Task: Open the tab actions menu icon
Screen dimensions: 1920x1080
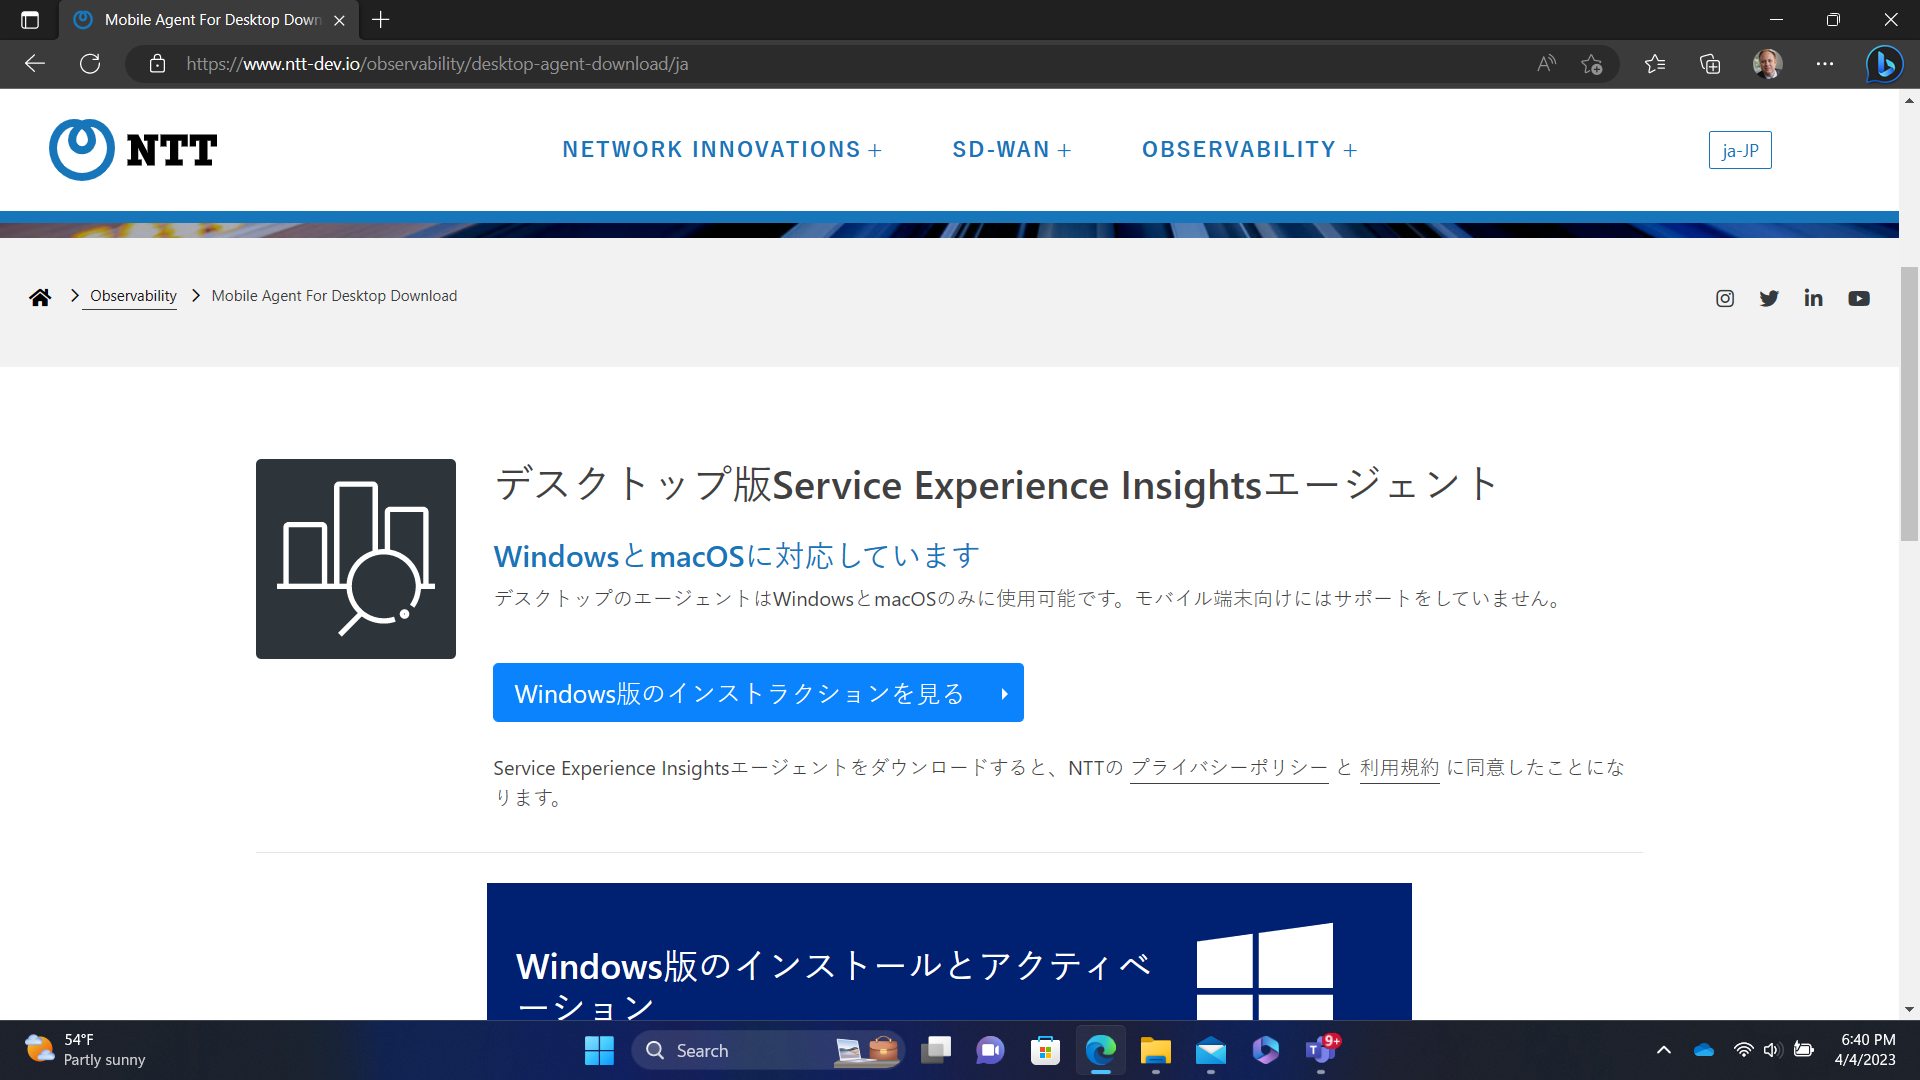Action: click(30, 20)
